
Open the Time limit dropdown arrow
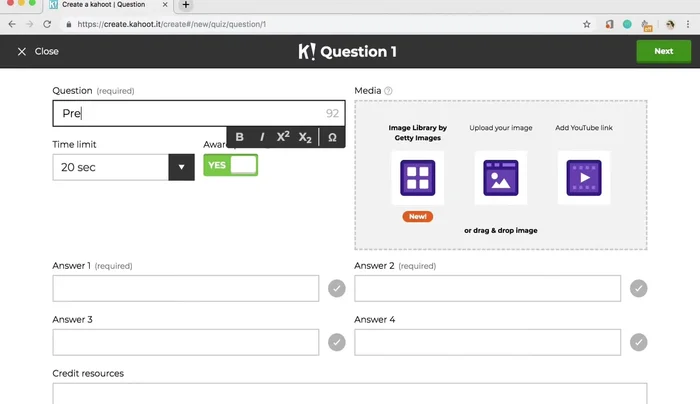point(181,167)
